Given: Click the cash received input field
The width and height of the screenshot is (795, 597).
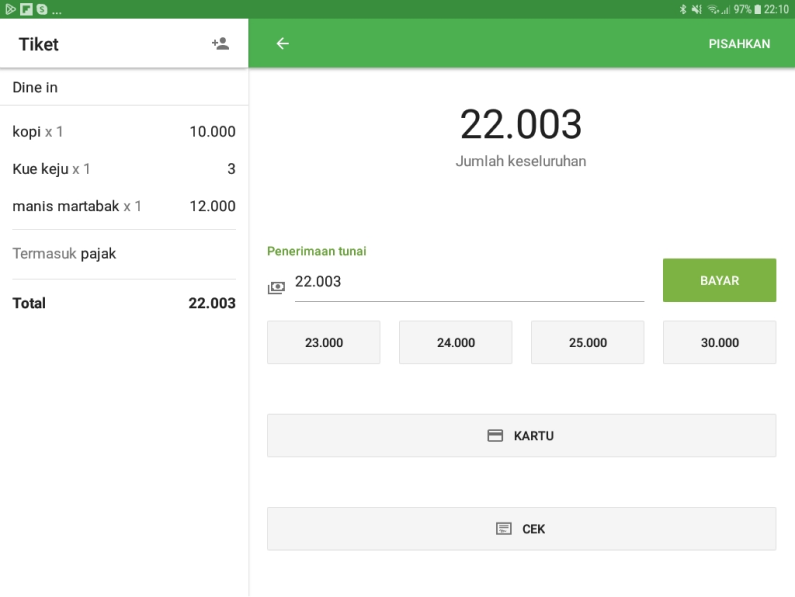Looking at the screenshot, I should (467, 283).
